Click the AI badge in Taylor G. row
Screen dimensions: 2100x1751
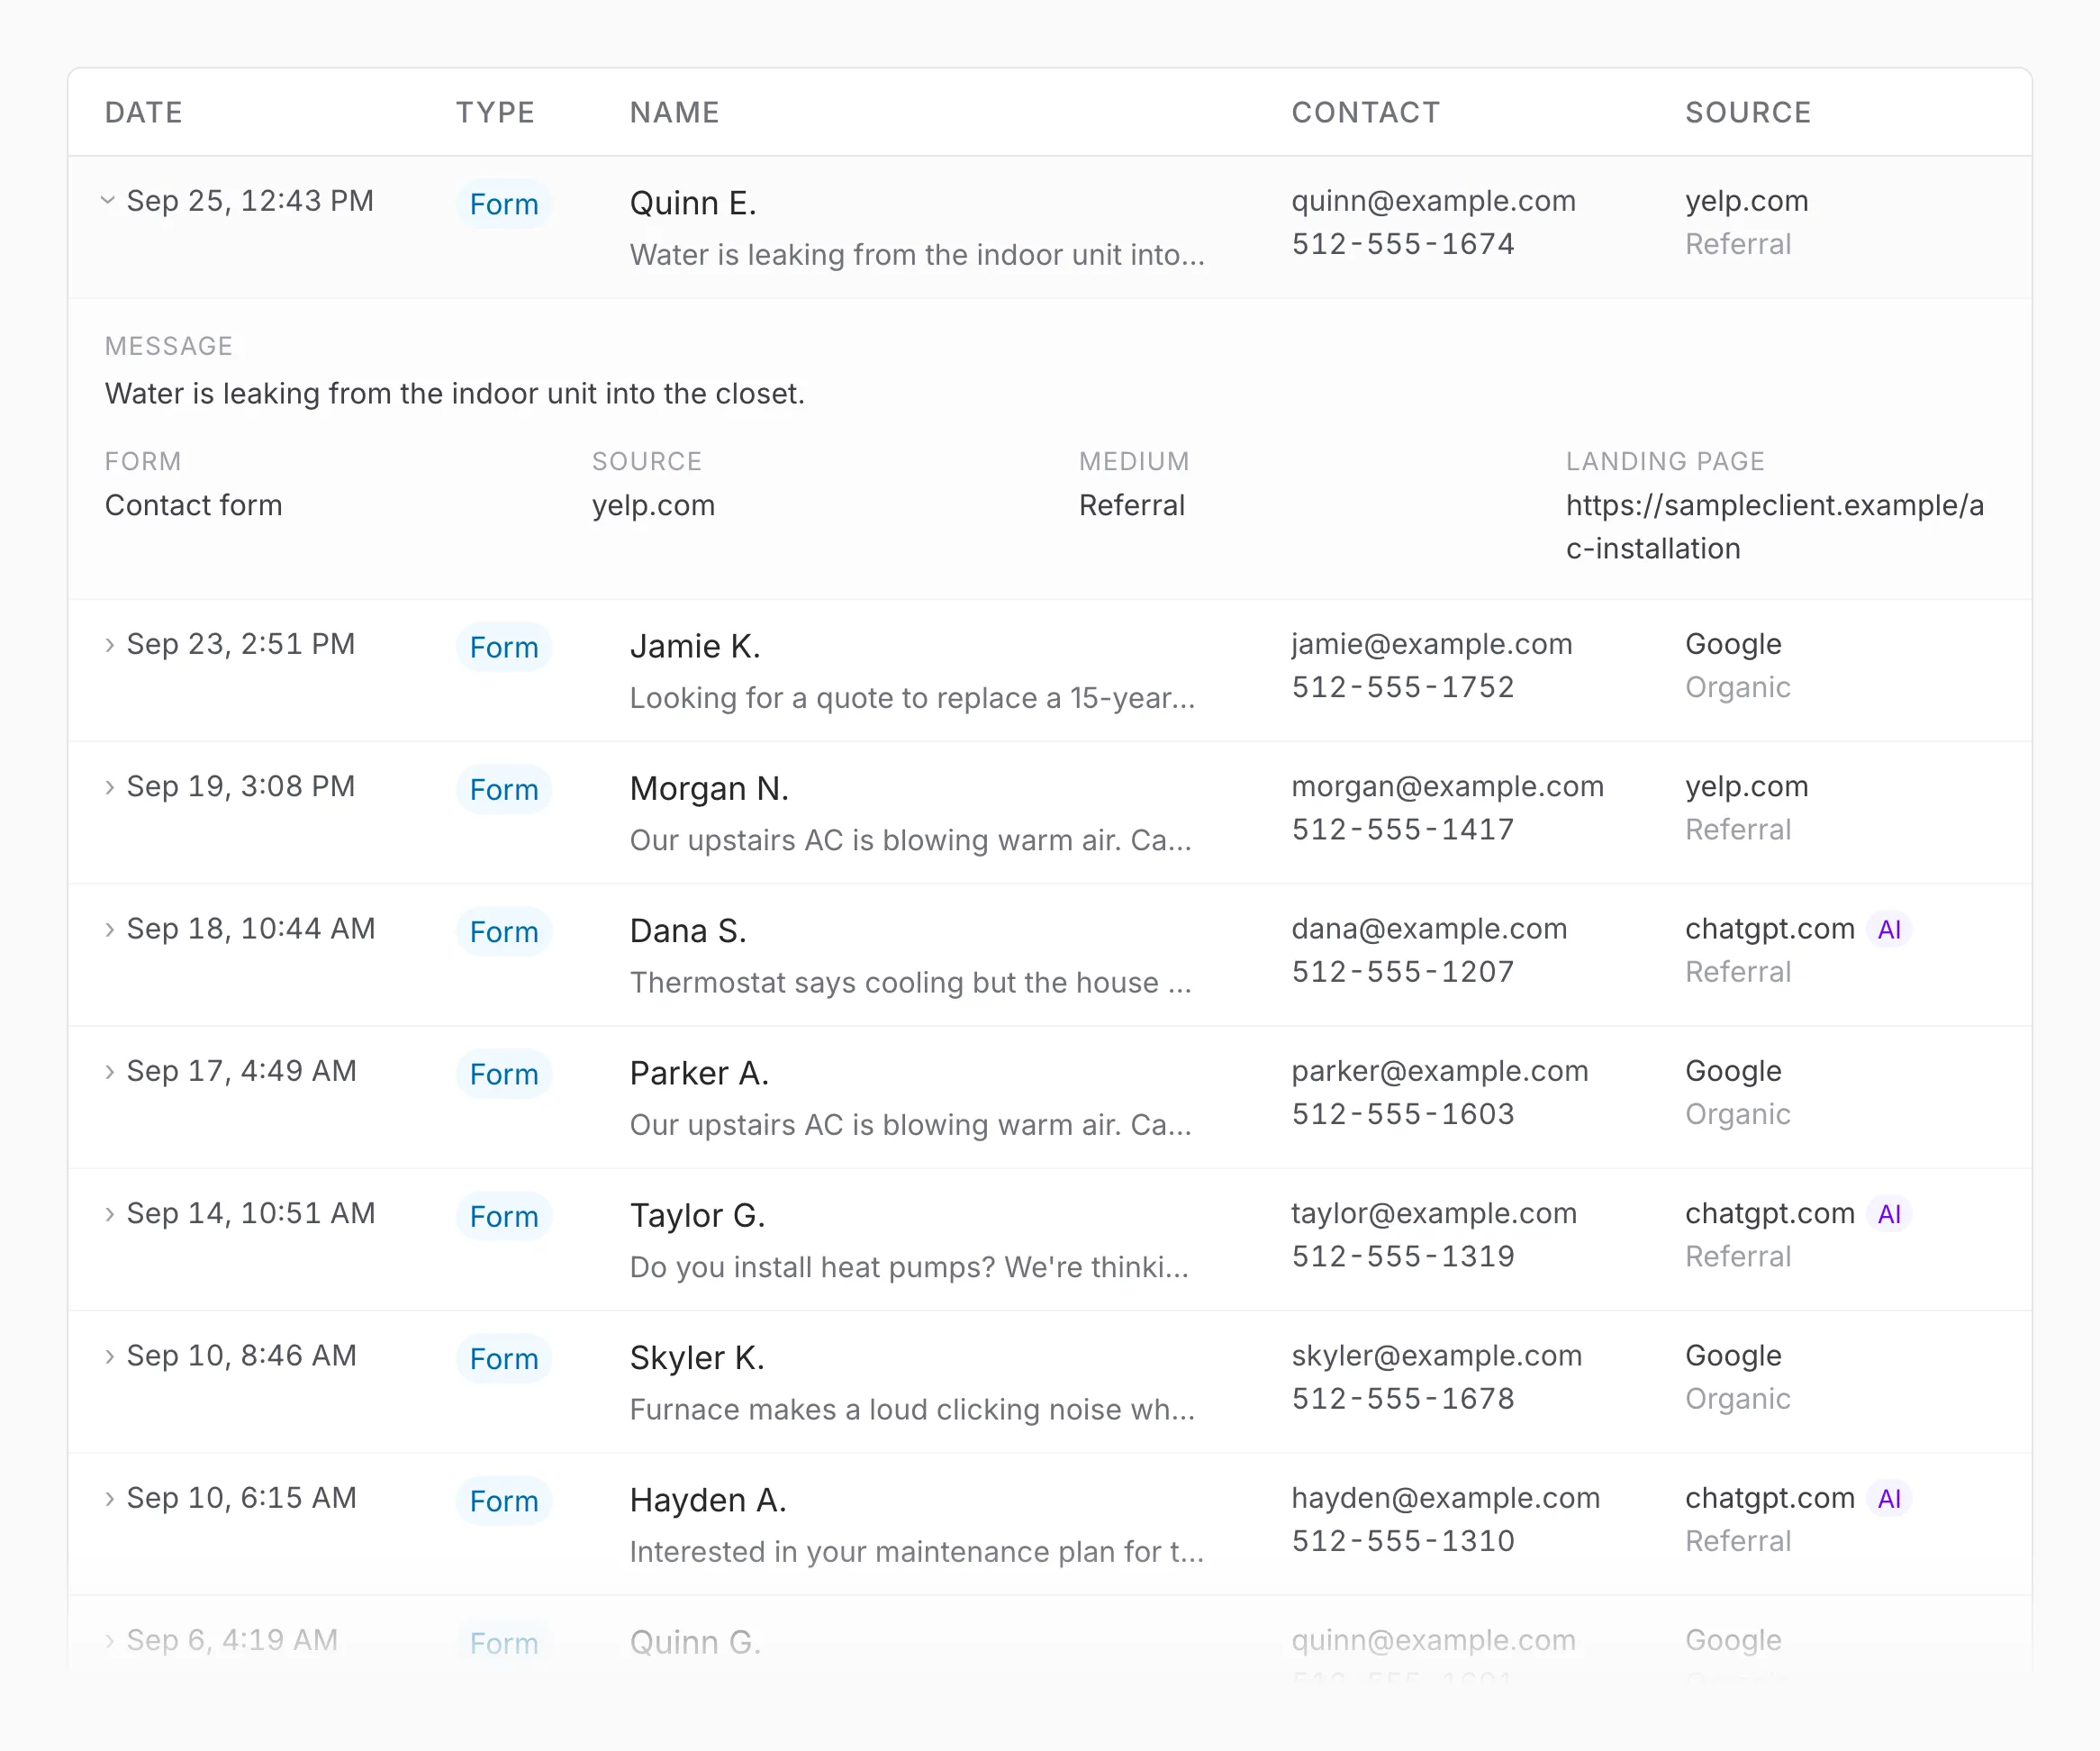point(1889,1214)
